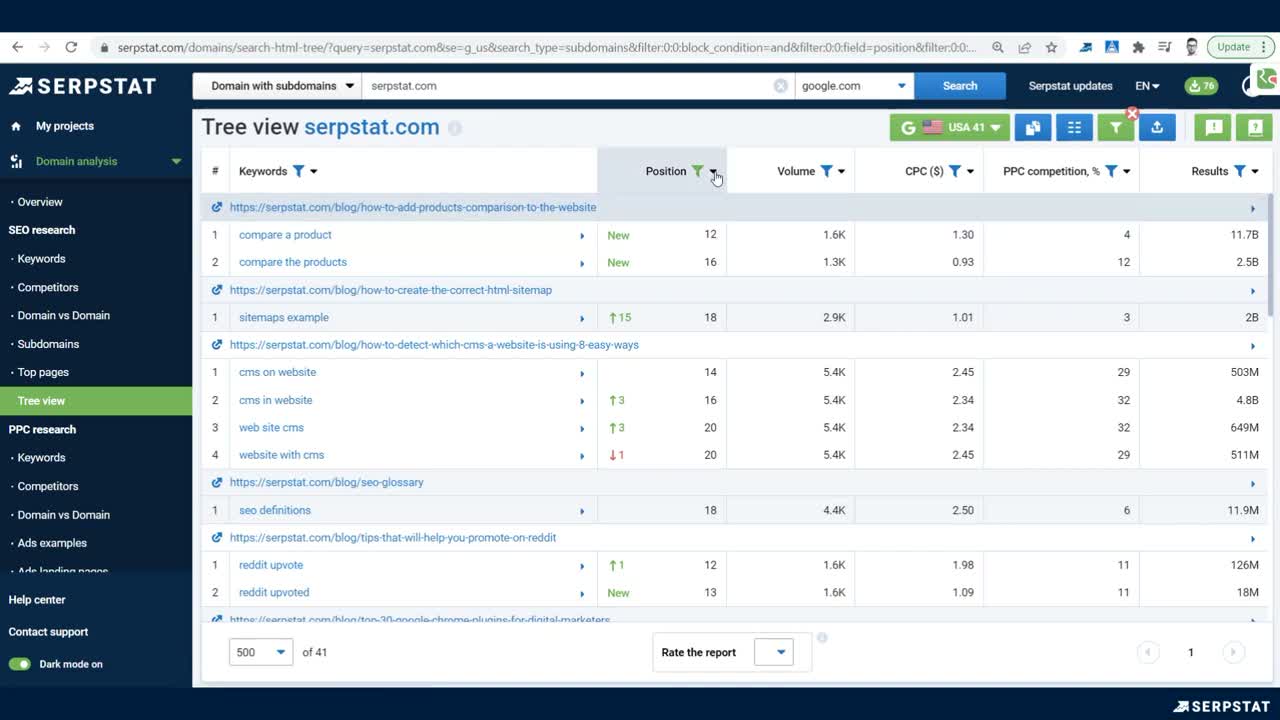This screenshot has height=720, width=1280.
Task: Clear the serpstat.com search field
Action: [780, 86]
